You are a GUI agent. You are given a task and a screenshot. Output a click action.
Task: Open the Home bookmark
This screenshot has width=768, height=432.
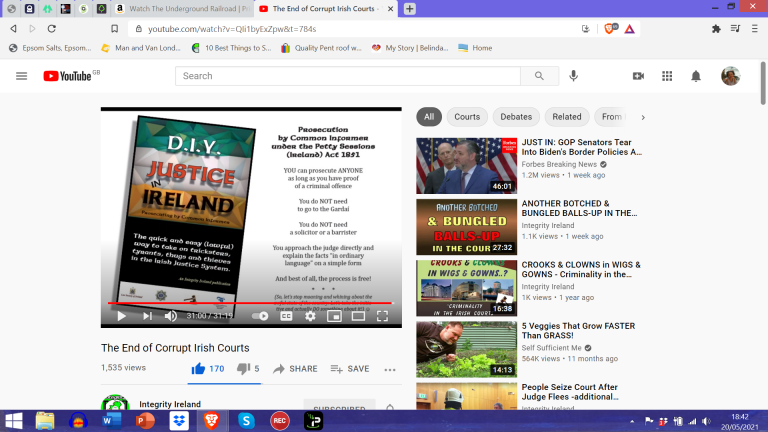[x=476, y=48]
